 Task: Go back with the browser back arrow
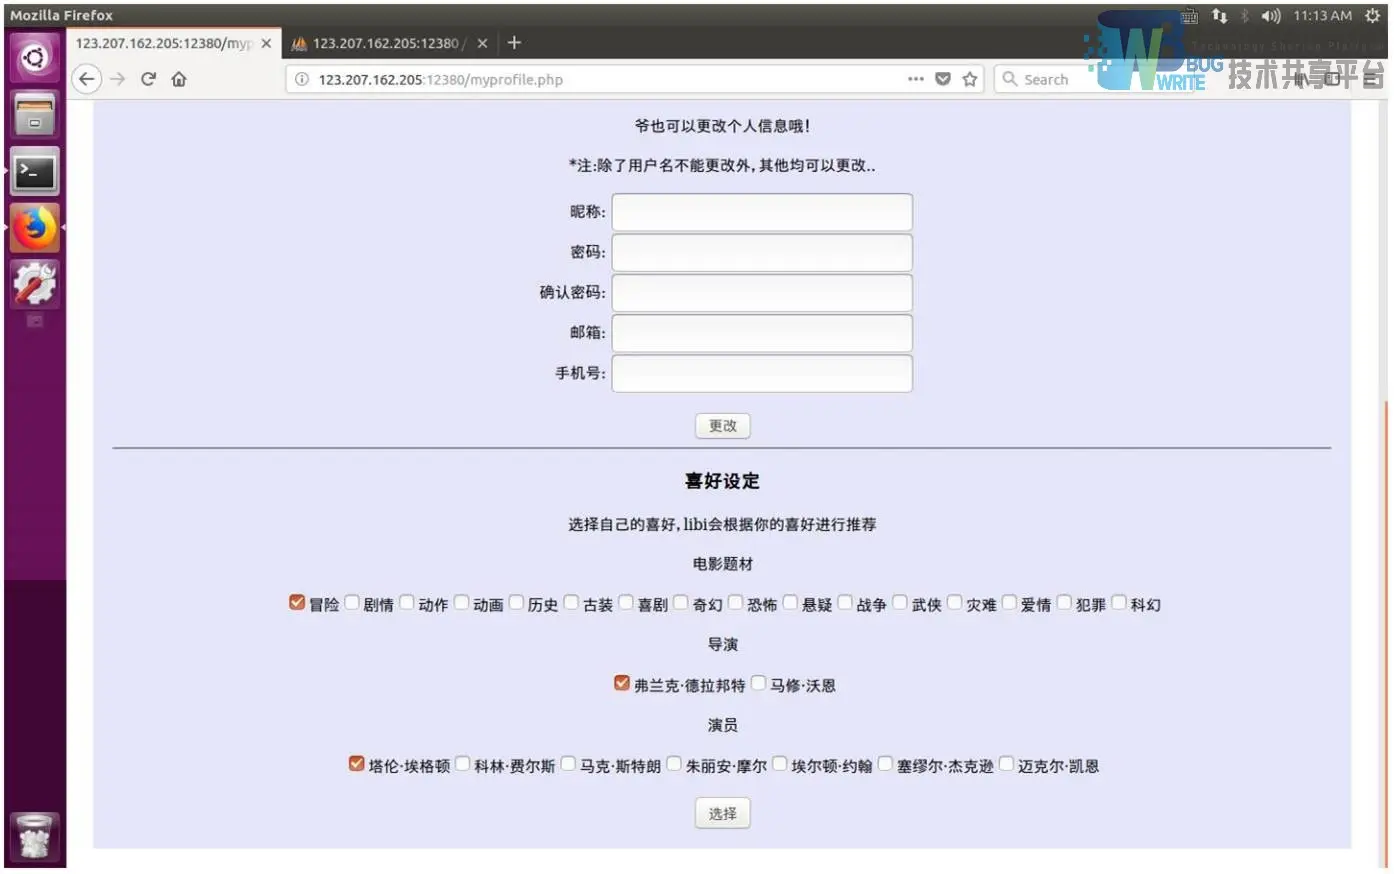(x=88, y=79)
